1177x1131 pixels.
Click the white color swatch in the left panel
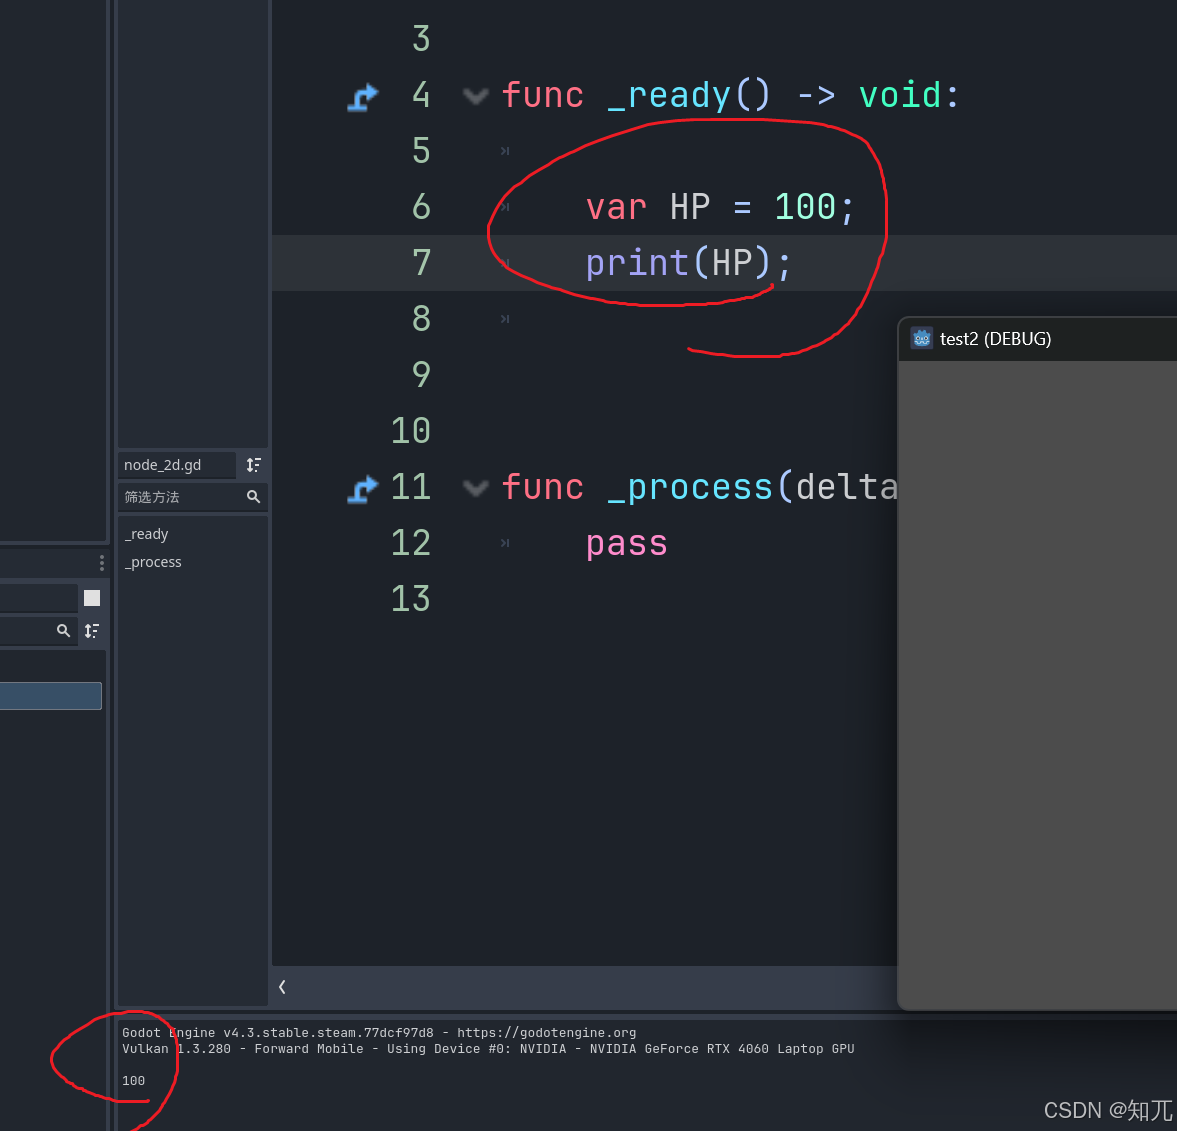tap(91, 597)
